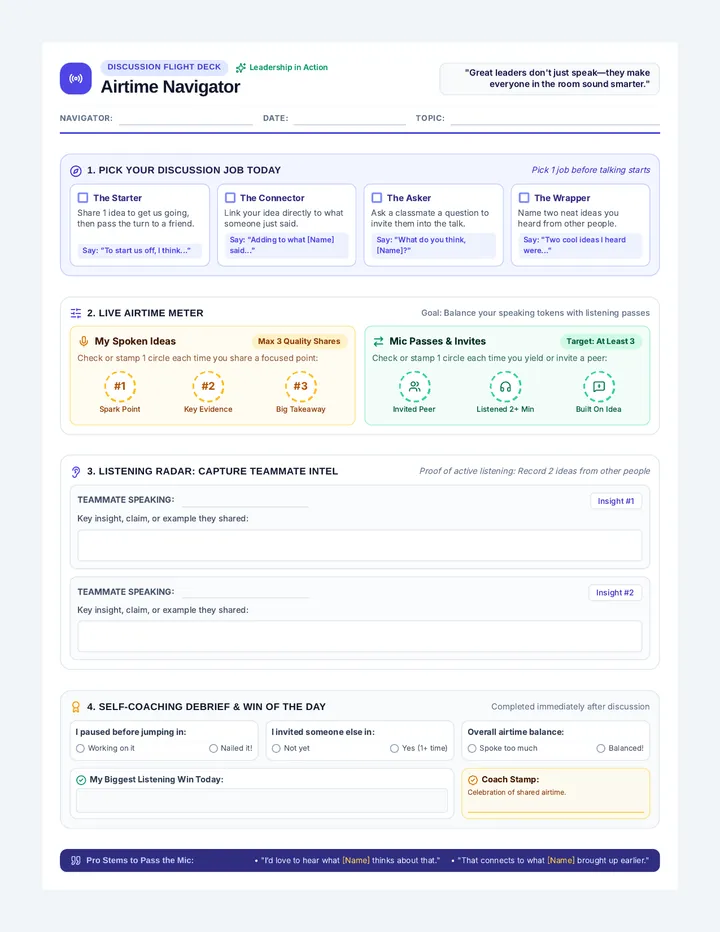Click the "Pick 1 job before talking starts" note
720x932 pixels.
pos(590,170)
